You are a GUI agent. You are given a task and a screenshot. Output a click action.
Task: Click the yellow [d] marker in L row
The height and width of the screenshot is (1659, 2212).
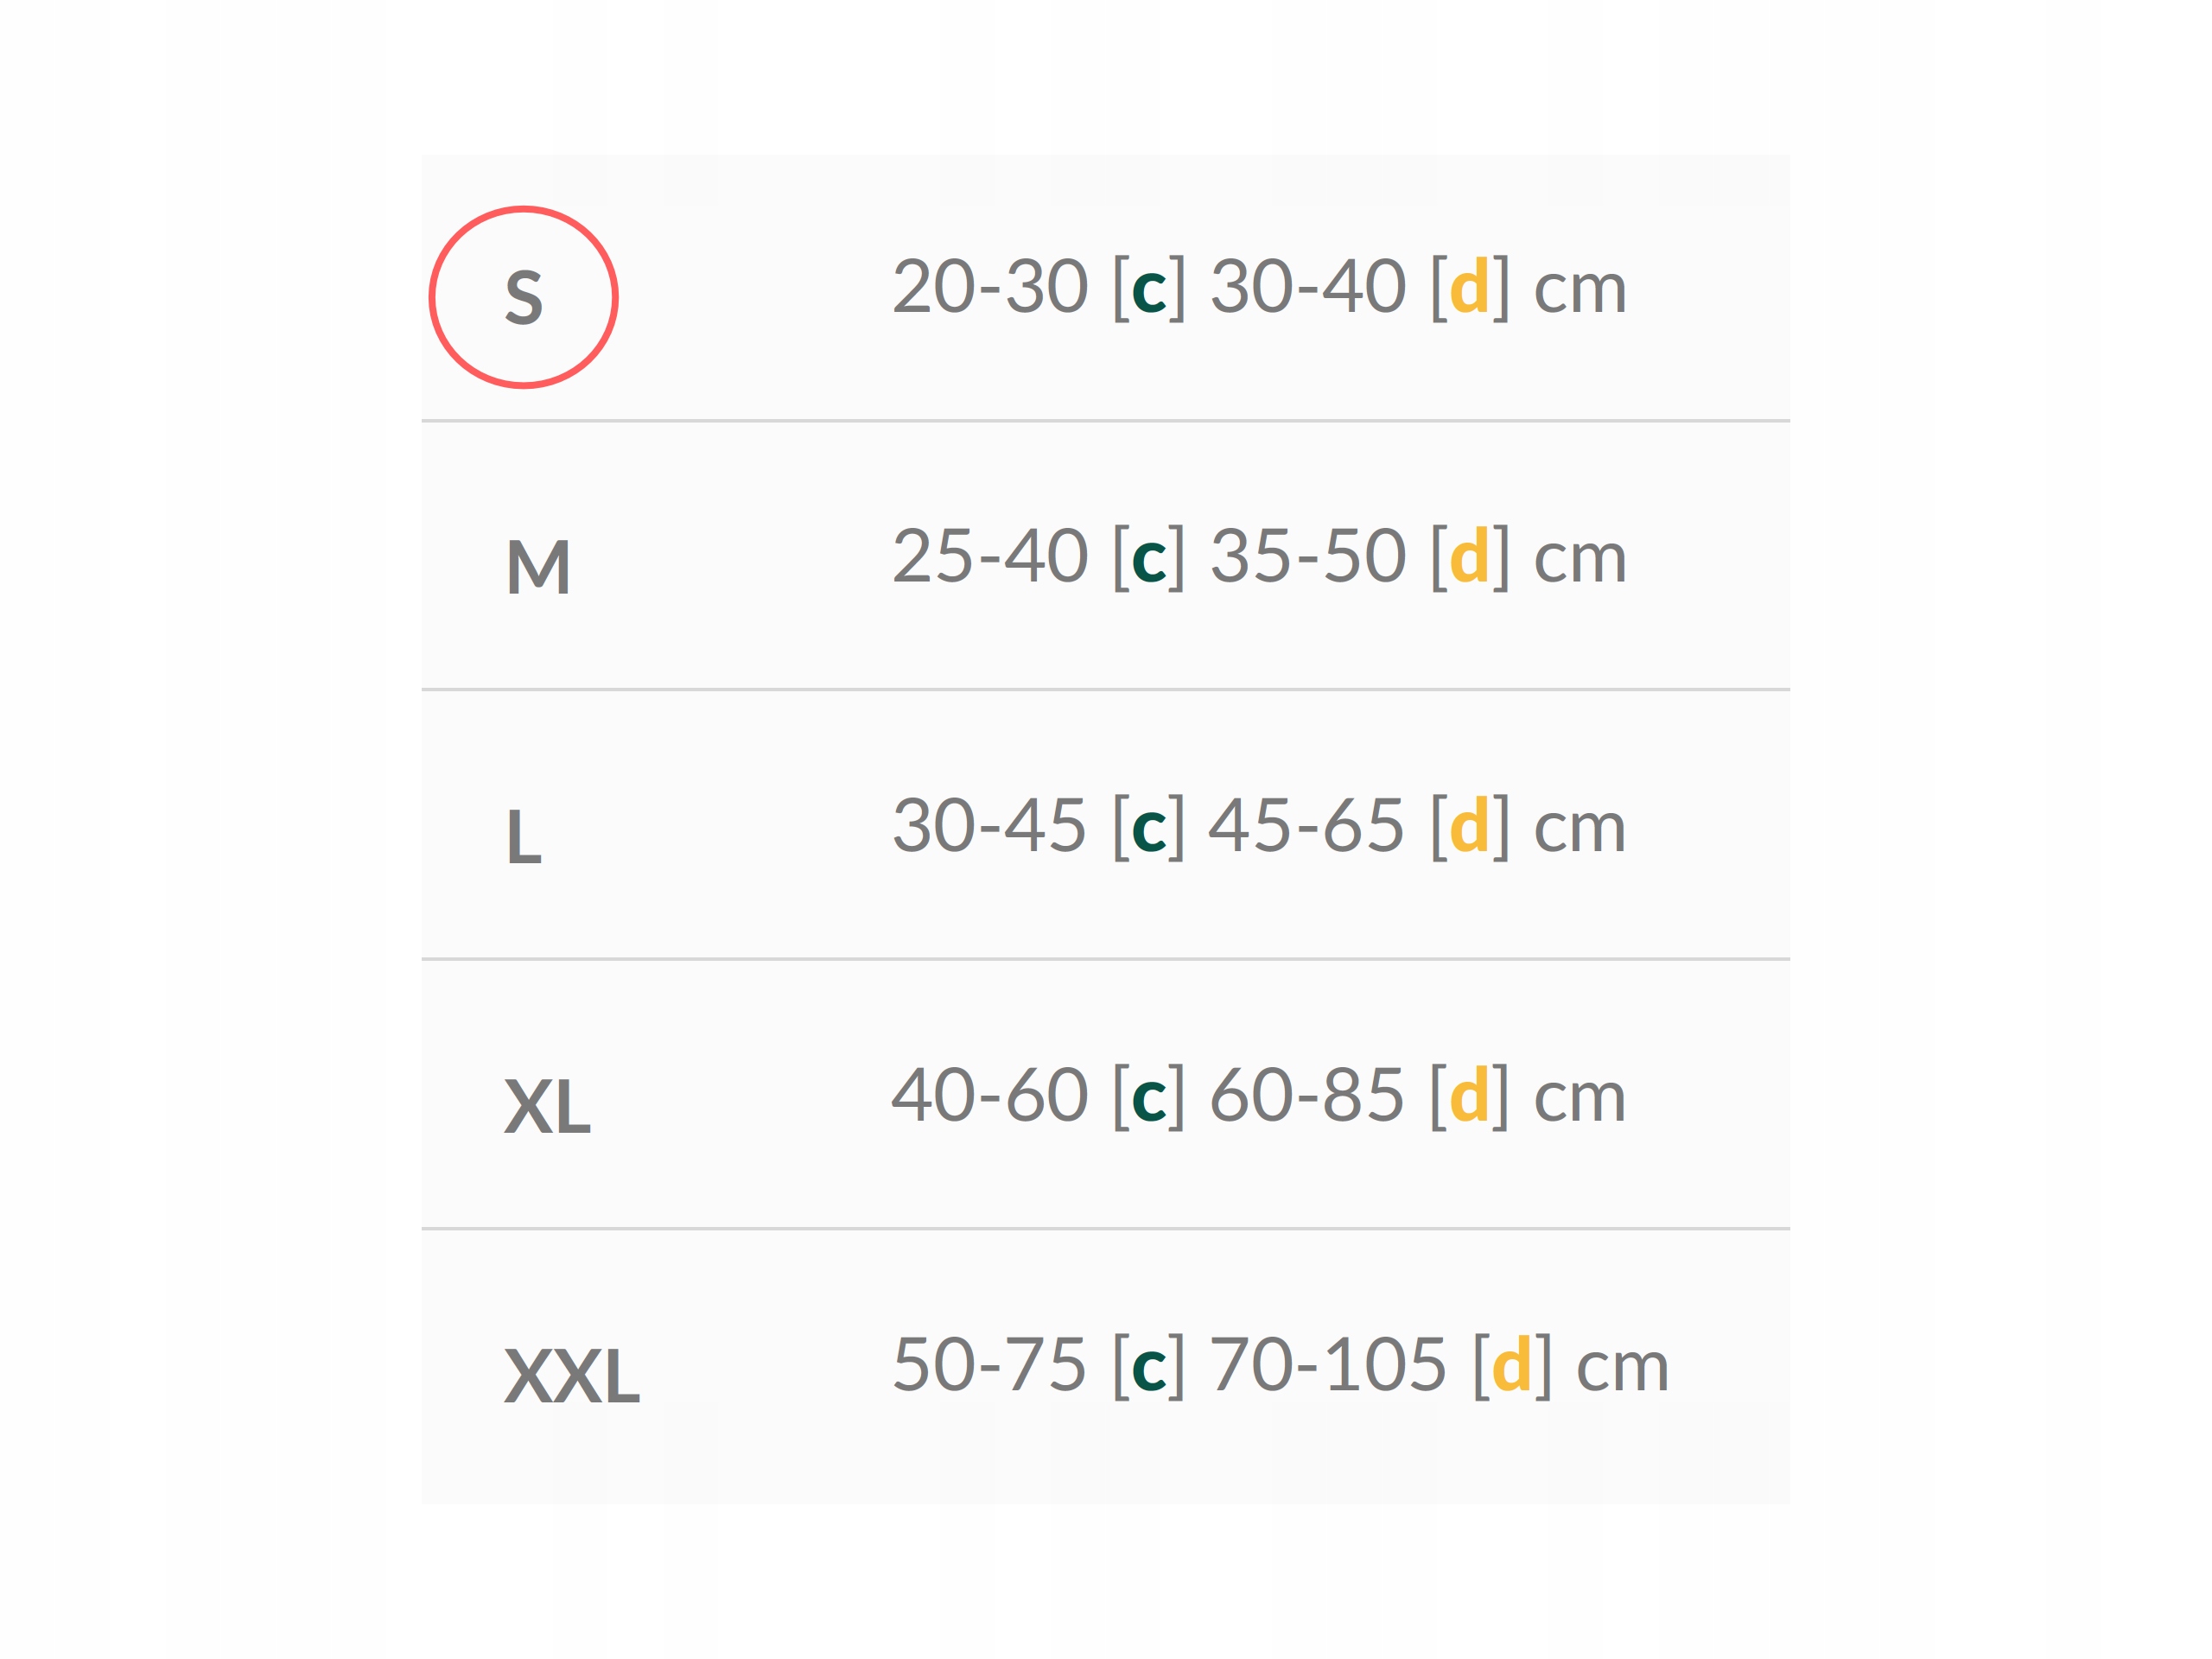1469,827
